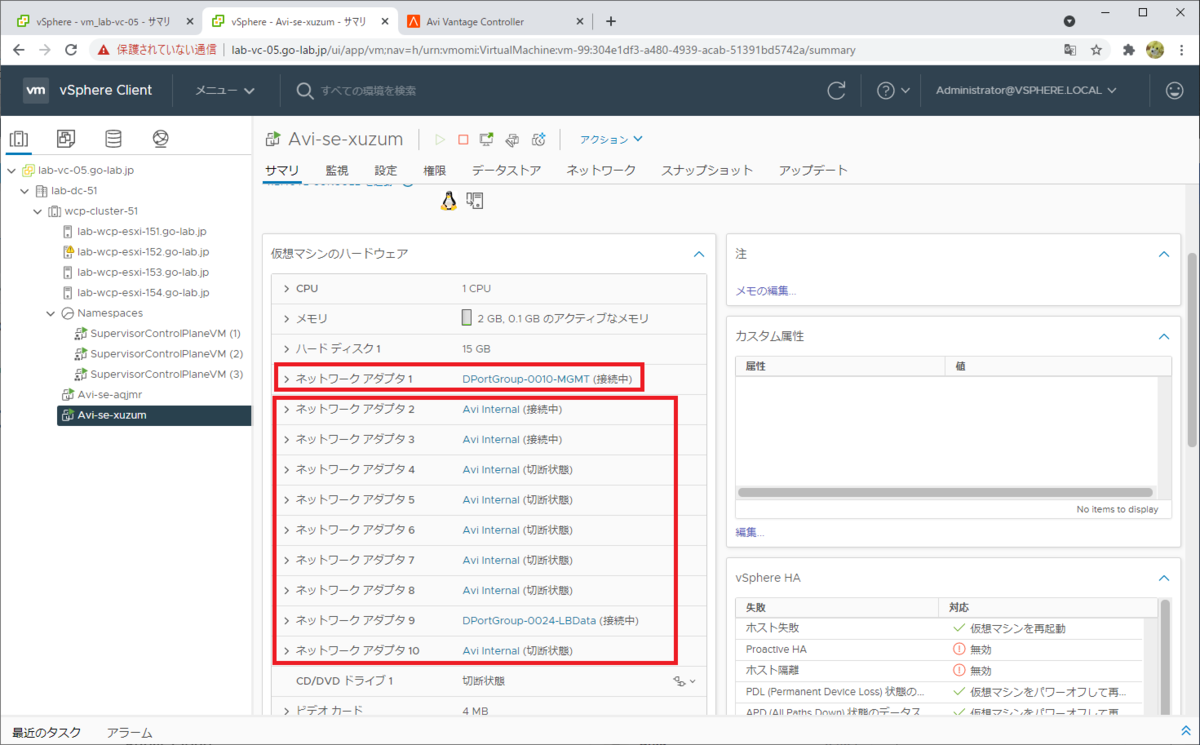Viewport: 1200px width, 745px height.
Task: Switch to the データストア tab
Action: 506,170
